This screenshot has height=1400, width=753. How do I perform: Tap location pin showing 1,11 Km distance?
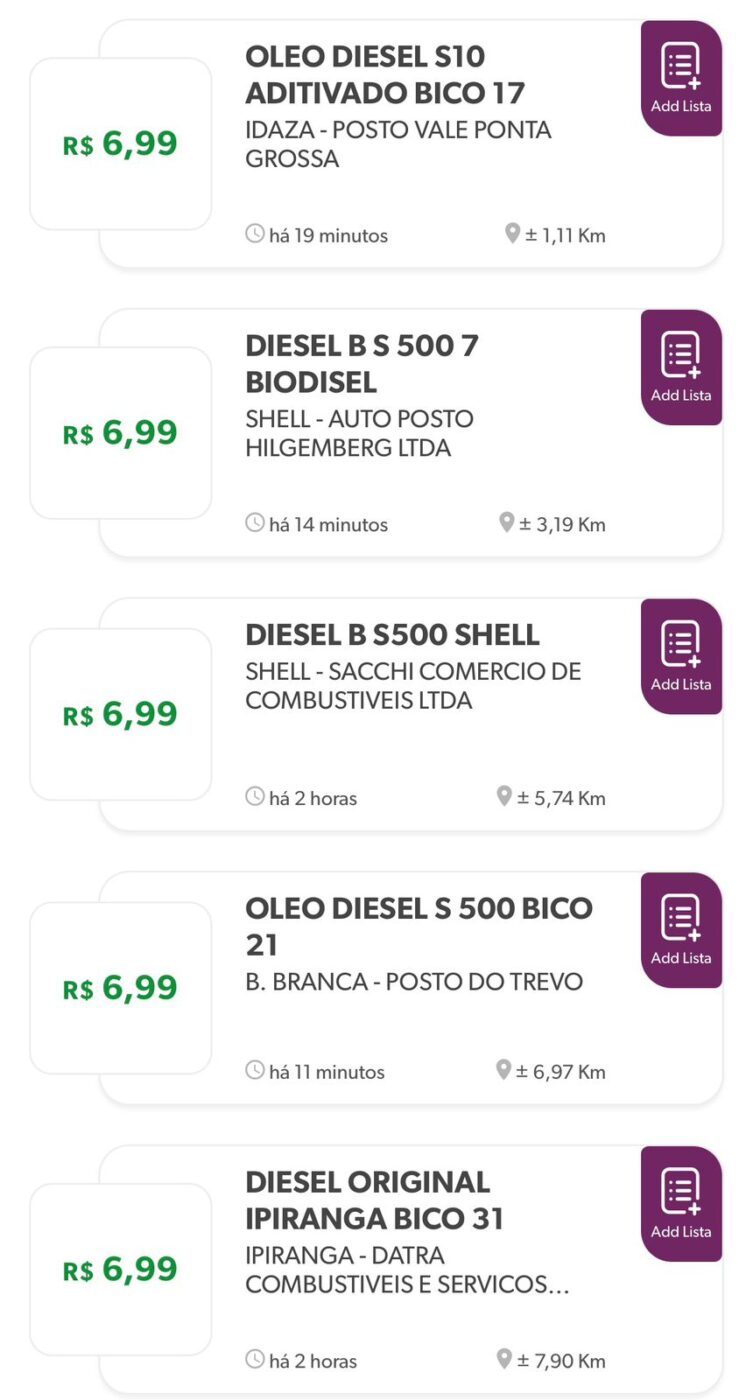click(512, 235)
